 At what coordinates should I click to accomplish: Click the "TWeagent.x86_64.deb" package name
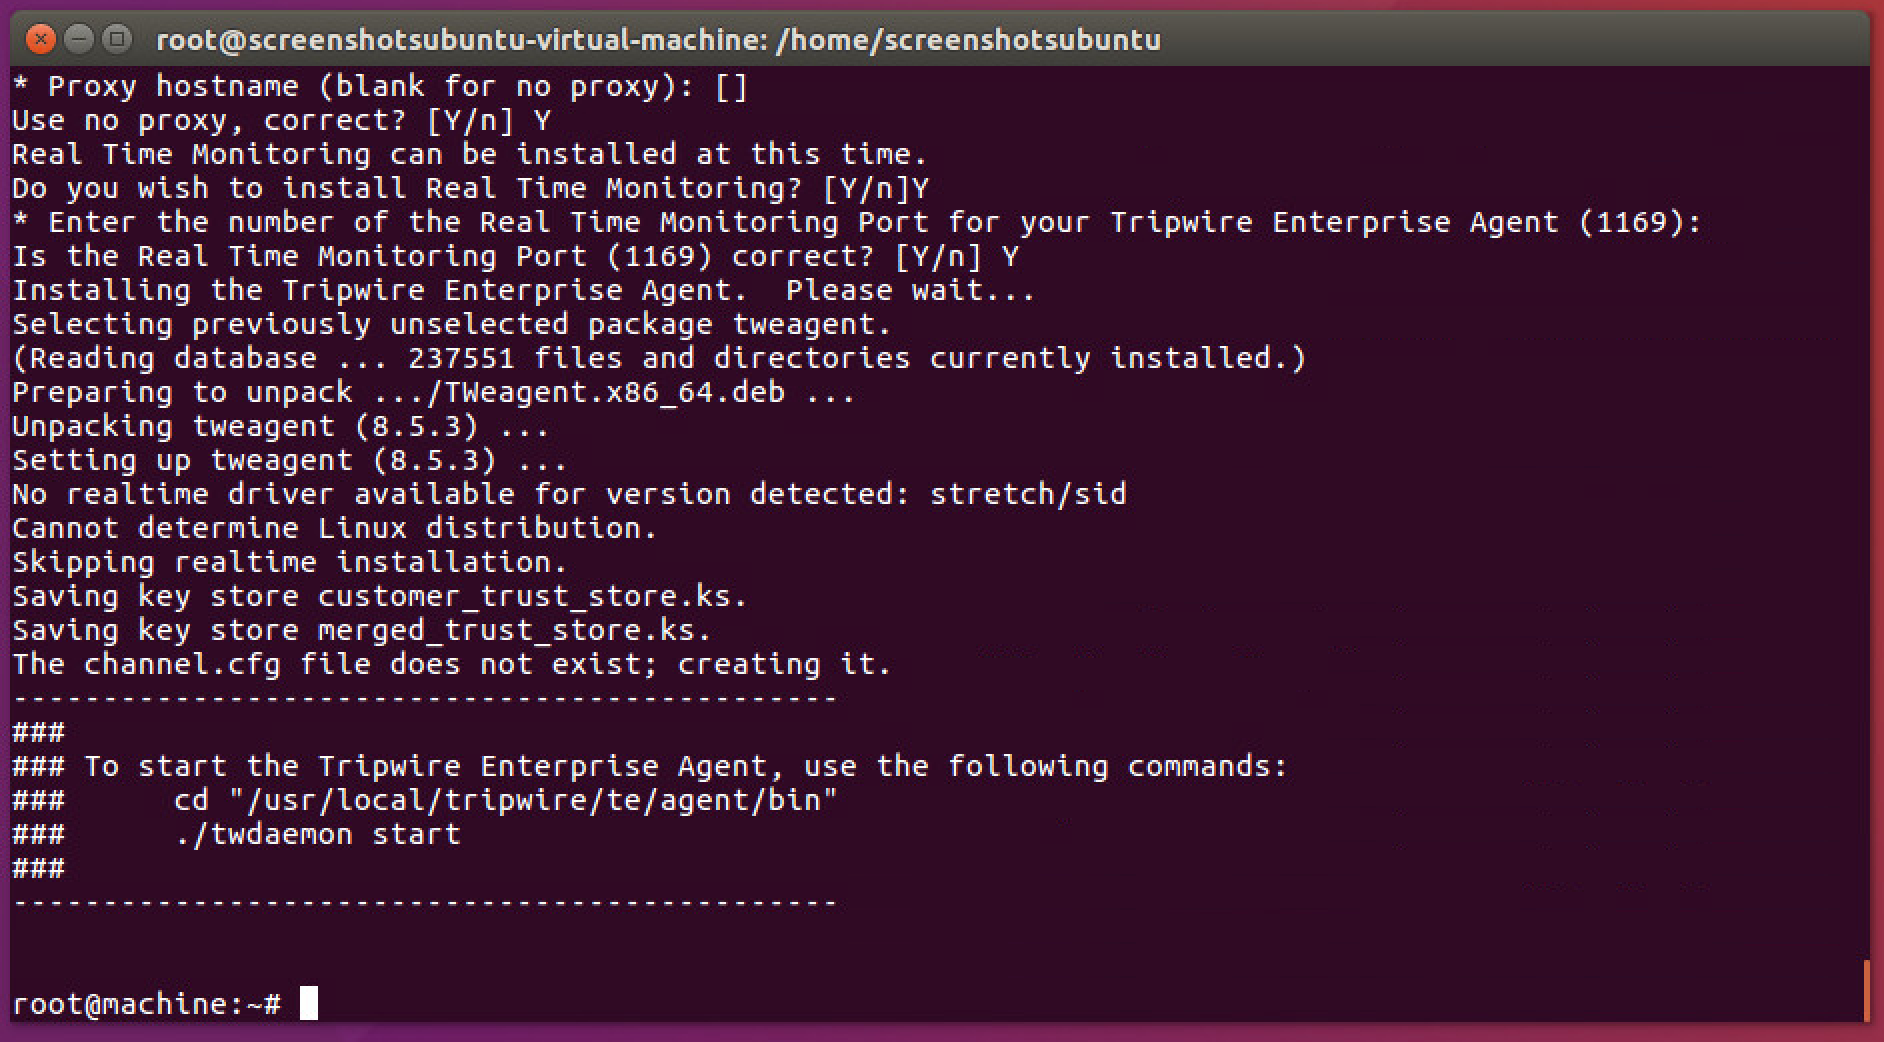pos(605,392)
